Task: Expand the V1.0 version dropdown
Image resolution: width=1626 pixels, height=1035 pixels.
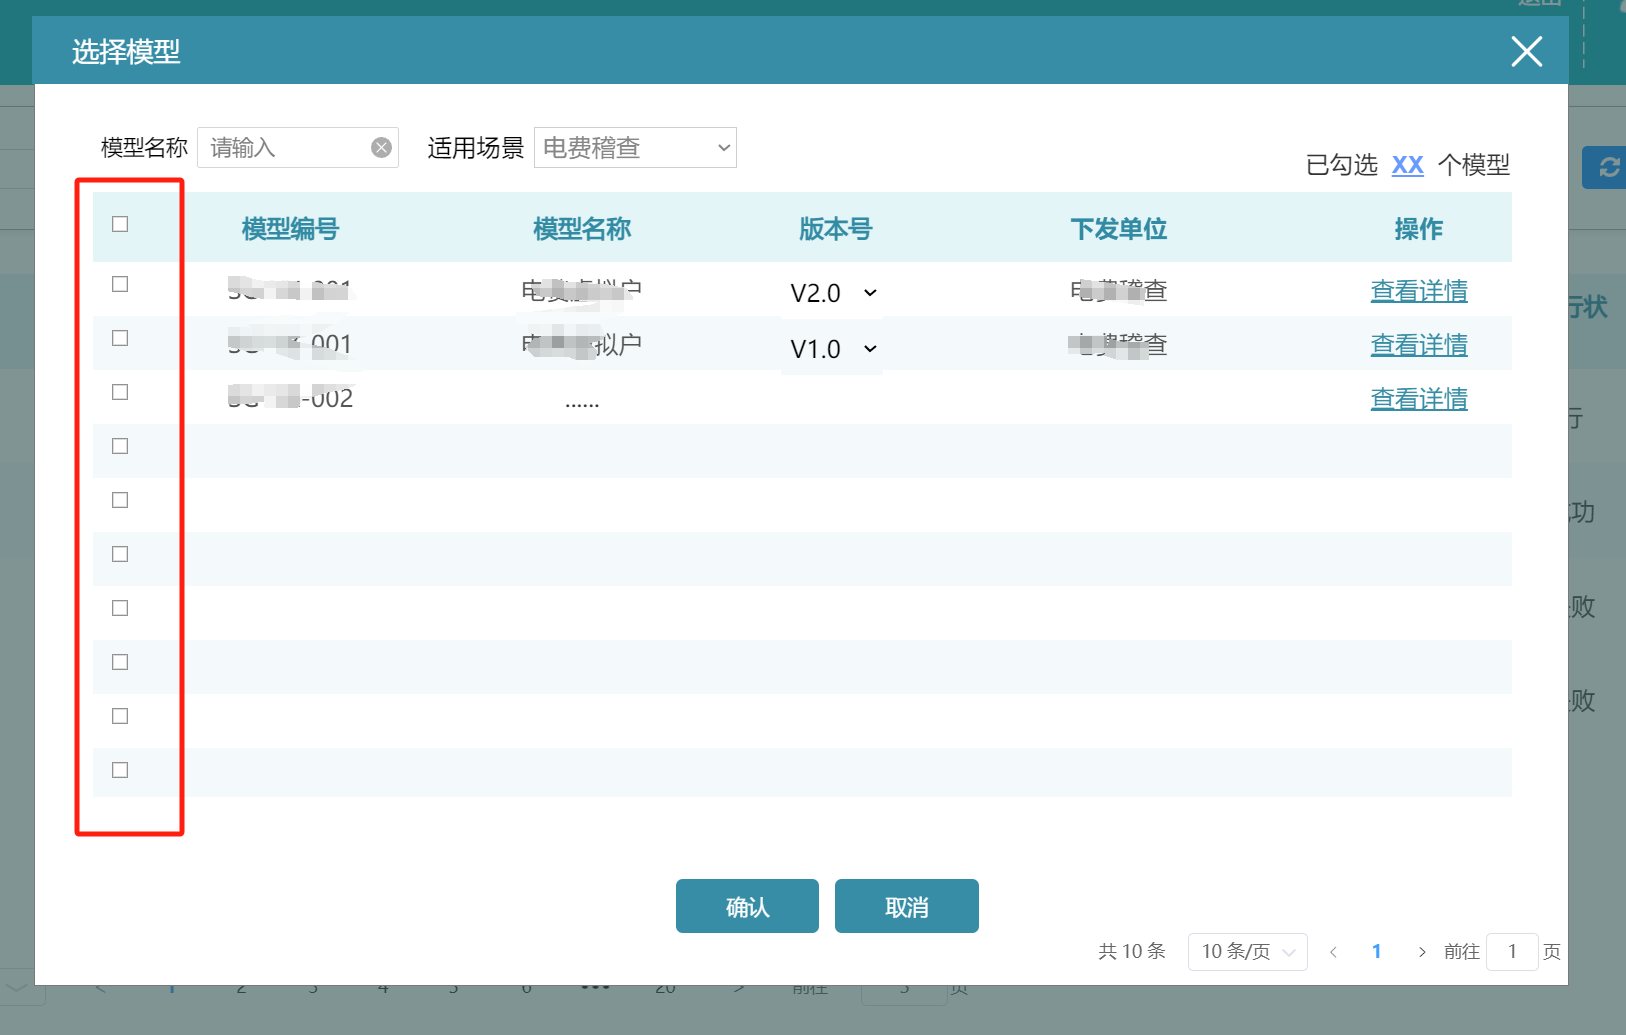Action: coord(832,349)
